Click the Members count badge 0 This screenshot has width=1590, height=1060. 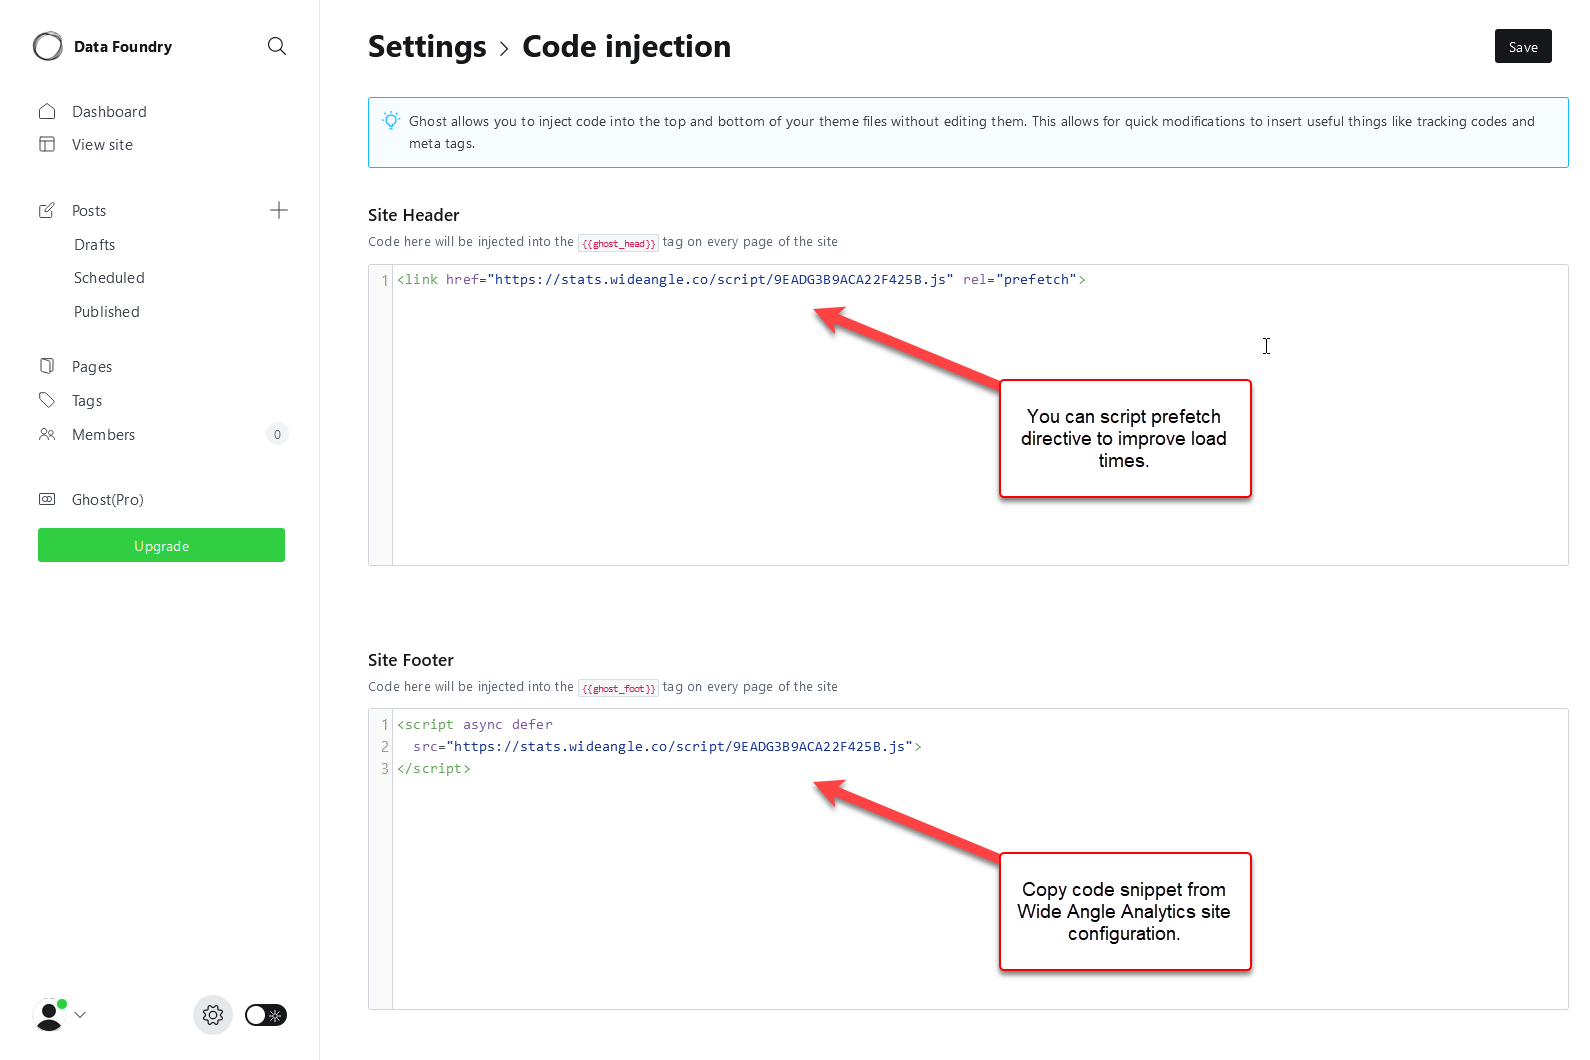click(278, 434)
